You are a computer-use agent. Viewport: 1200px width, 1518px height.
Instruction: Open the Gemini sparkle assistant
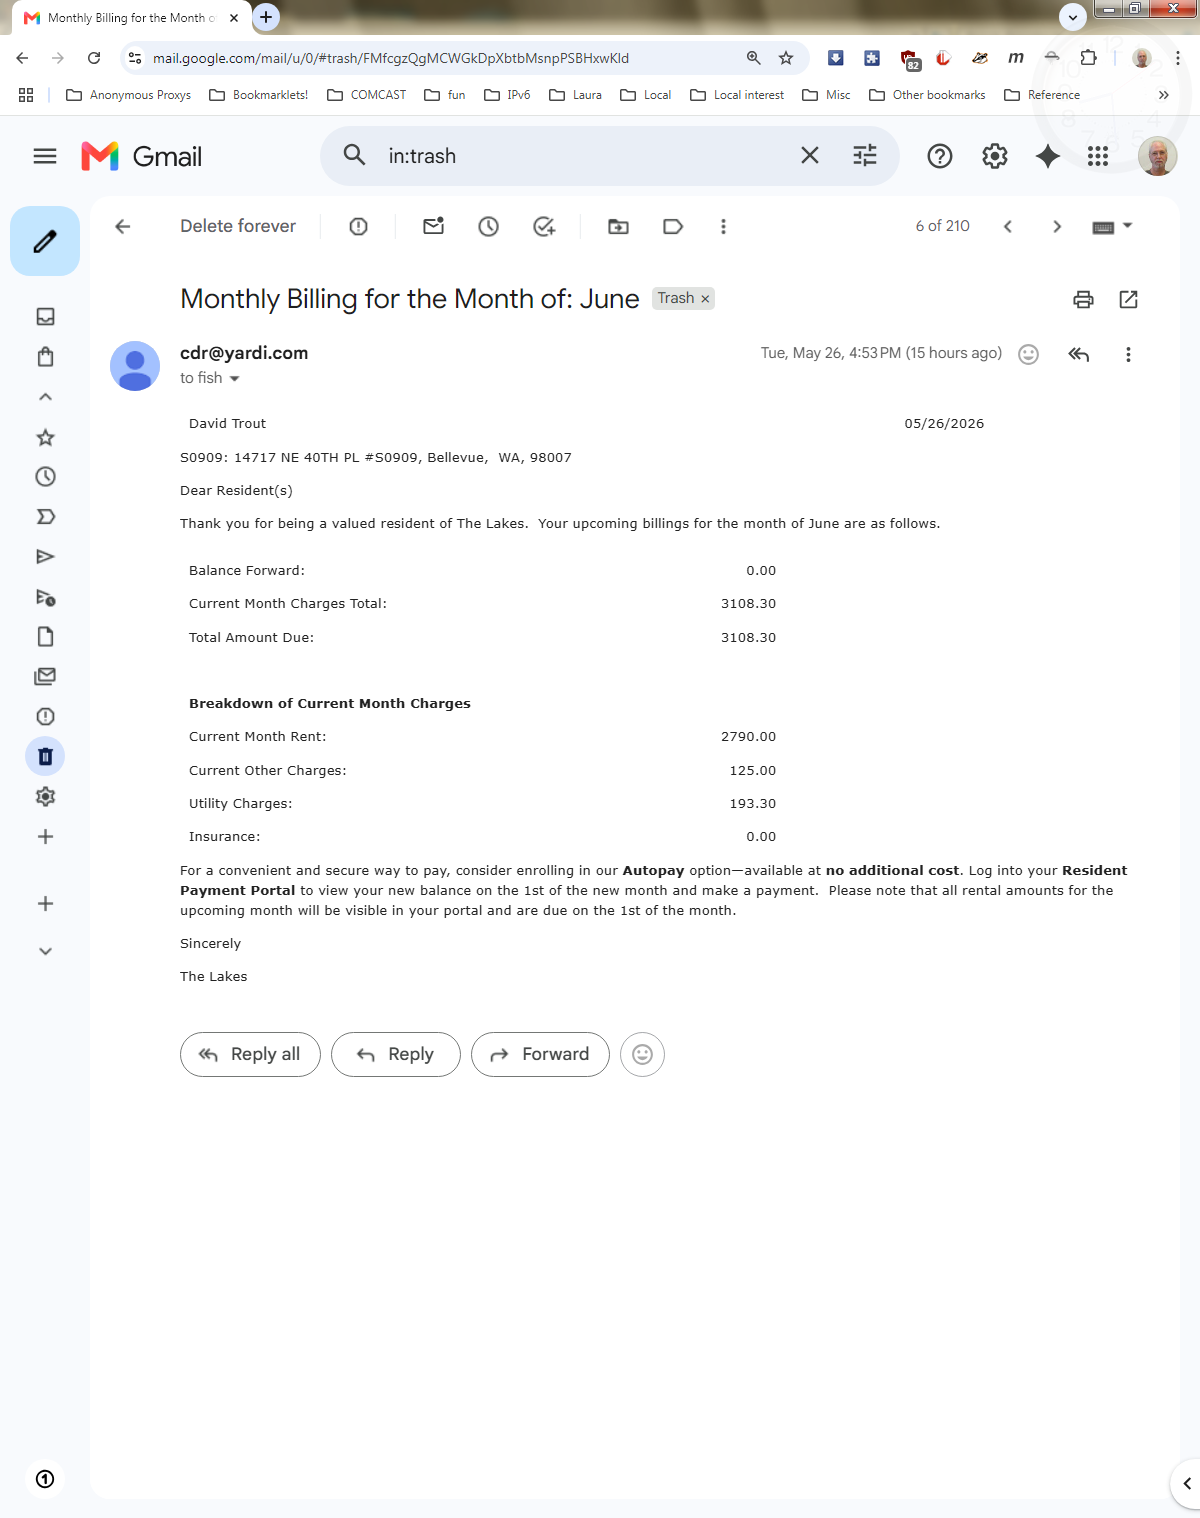[1047, 156]
